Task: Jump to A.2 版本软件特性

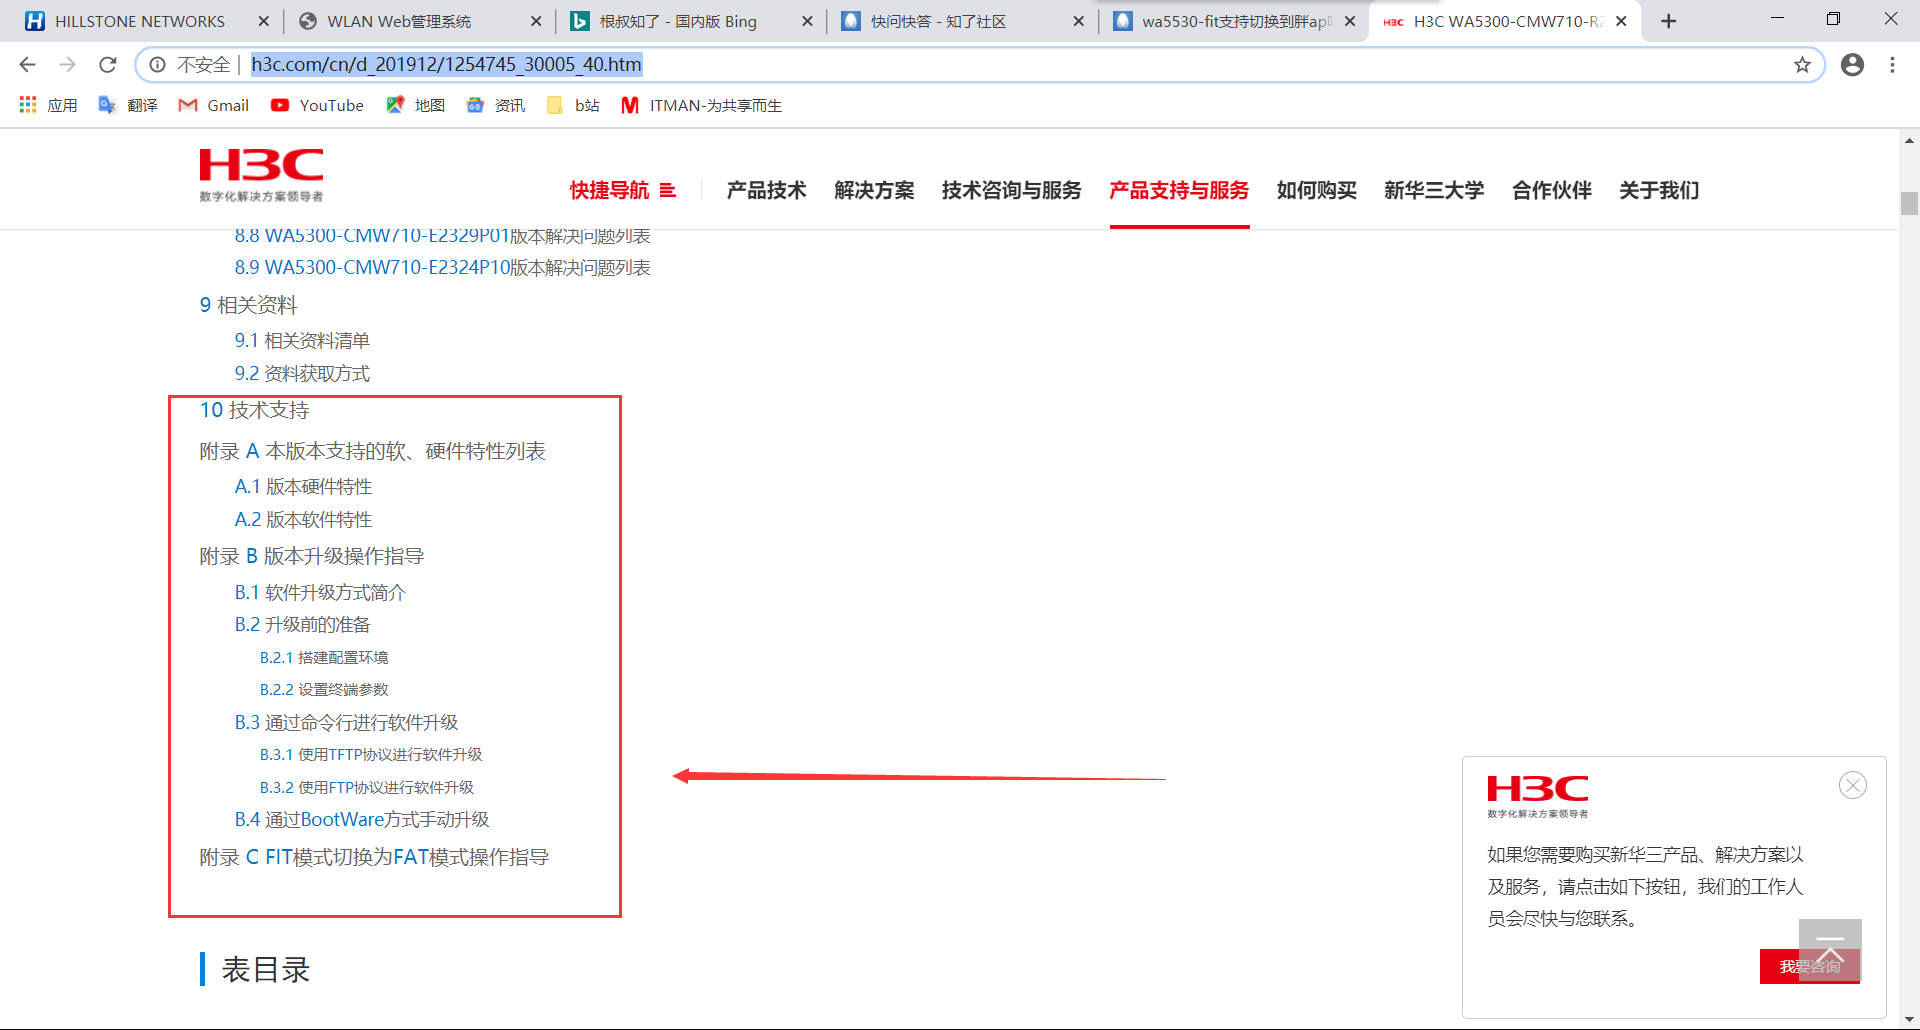Action: click(303, 520)
